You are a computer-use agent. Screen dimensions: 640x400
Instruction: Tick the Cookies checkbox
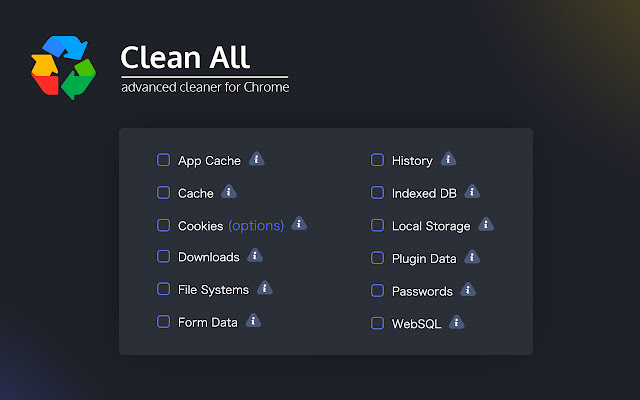(x=163, y=225)
